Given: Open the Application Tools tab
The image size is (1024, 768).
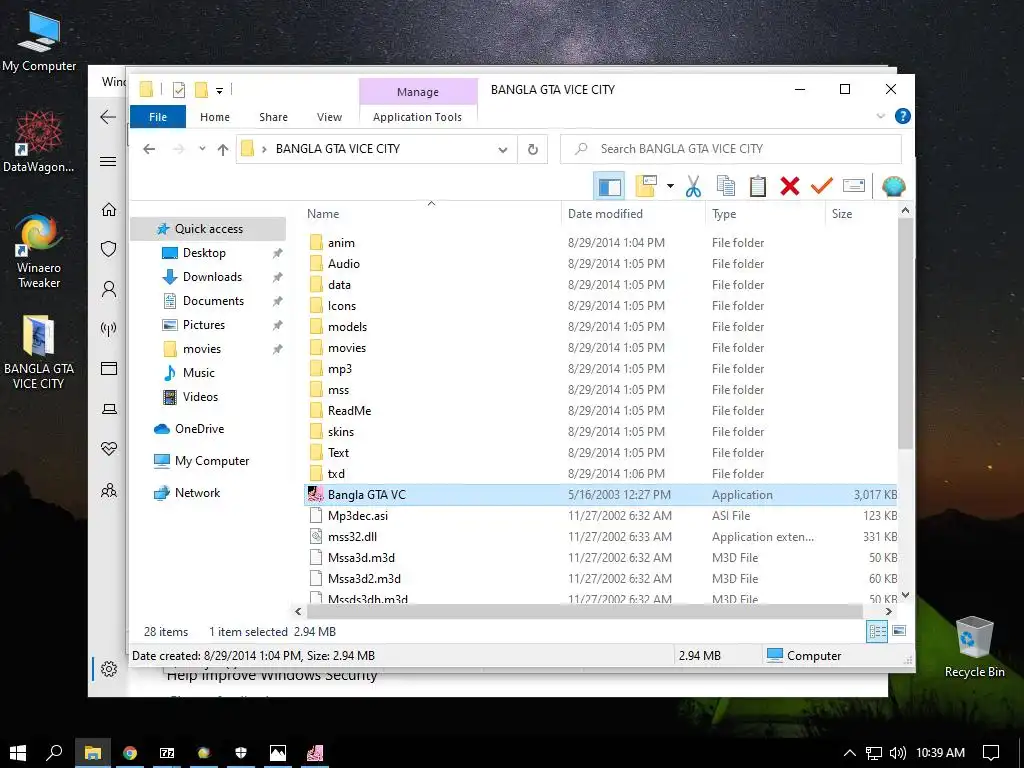Looking at the screenshot, I should pos(417,117).
